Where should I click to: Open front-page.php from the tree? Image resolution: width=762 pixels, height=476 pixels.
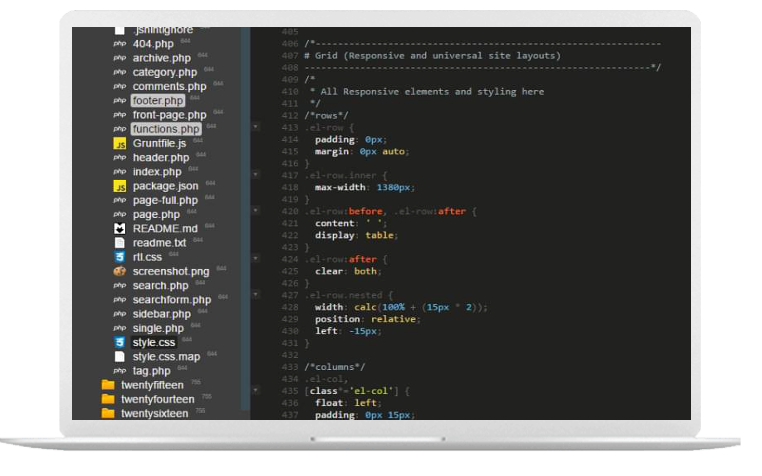tap(170, 115)
